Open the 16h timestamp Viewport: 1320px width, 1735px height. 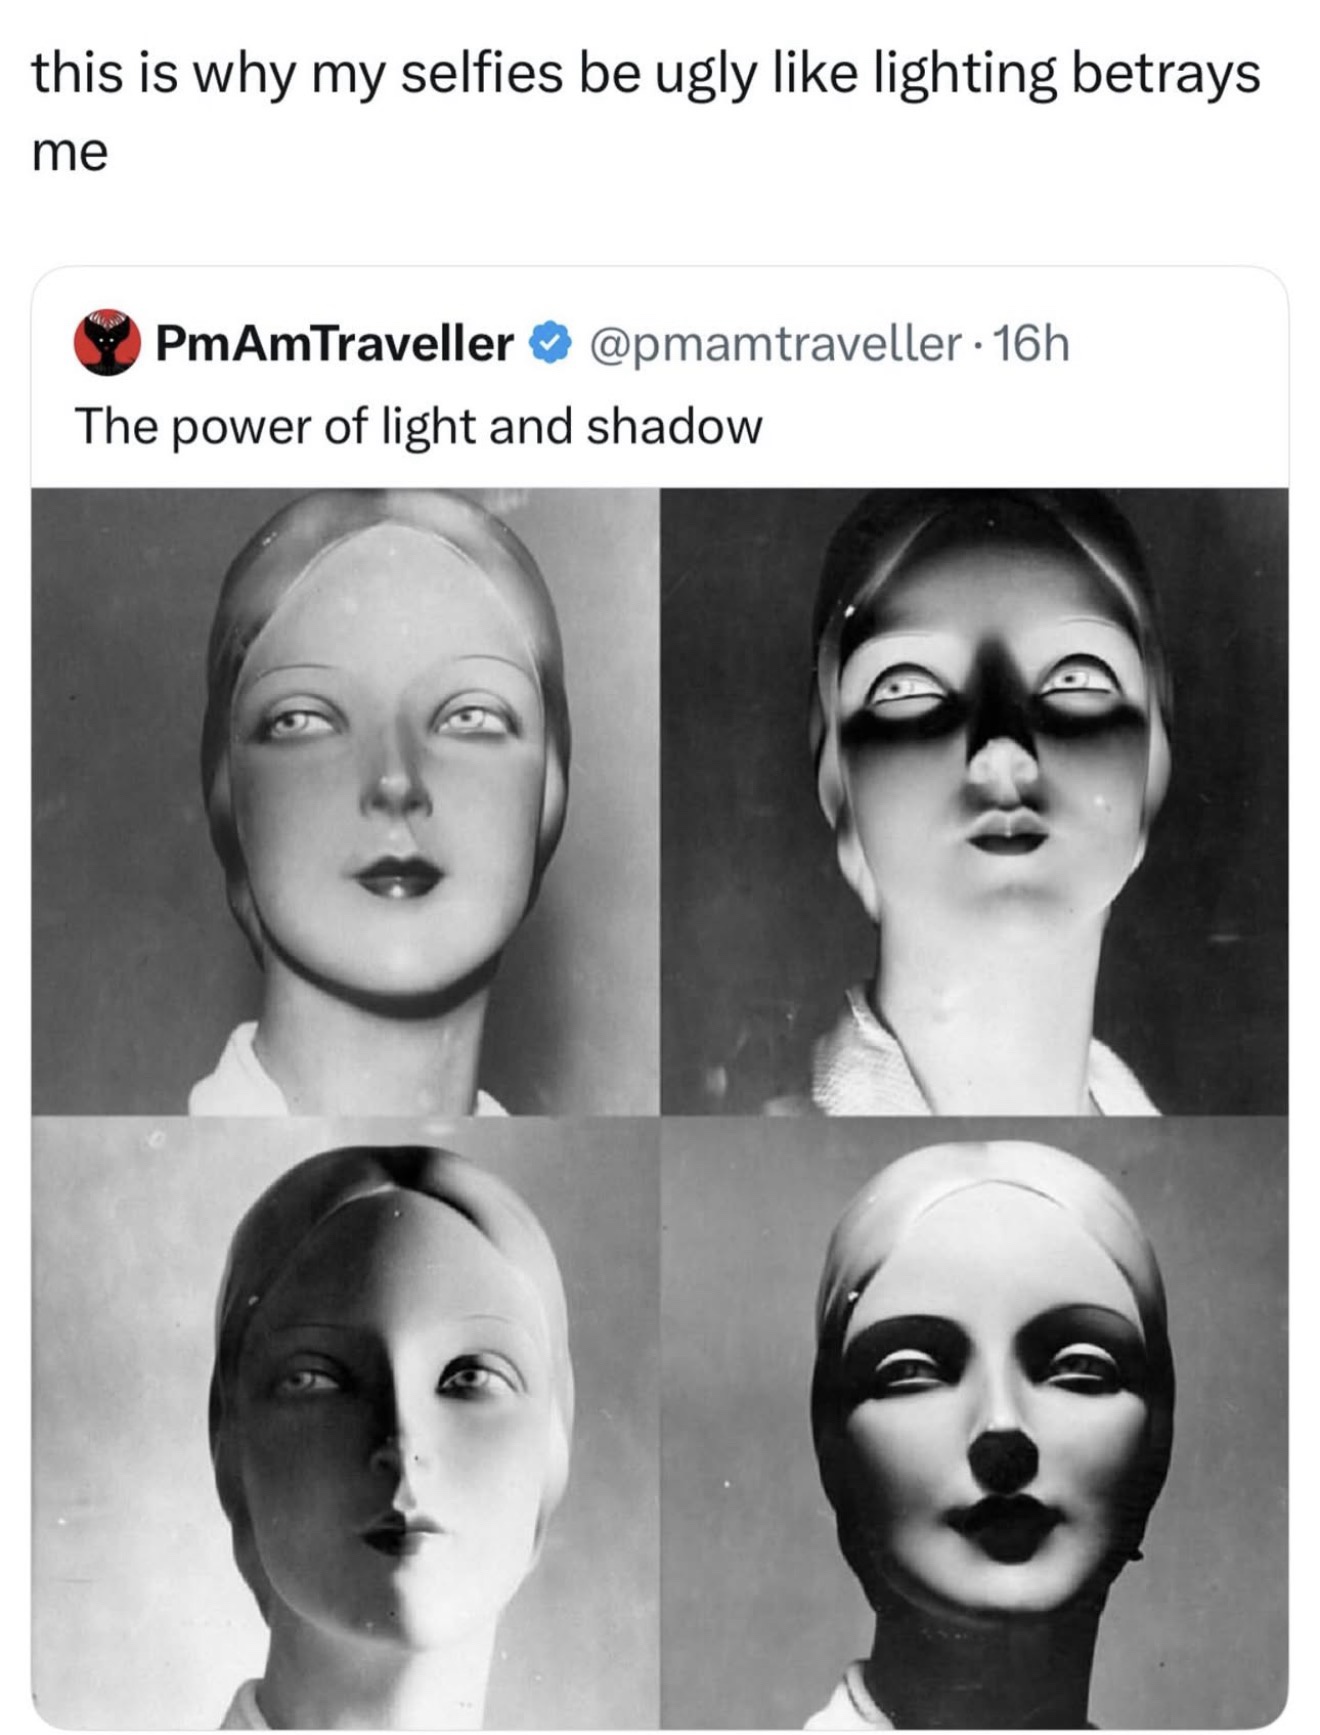1033,343
